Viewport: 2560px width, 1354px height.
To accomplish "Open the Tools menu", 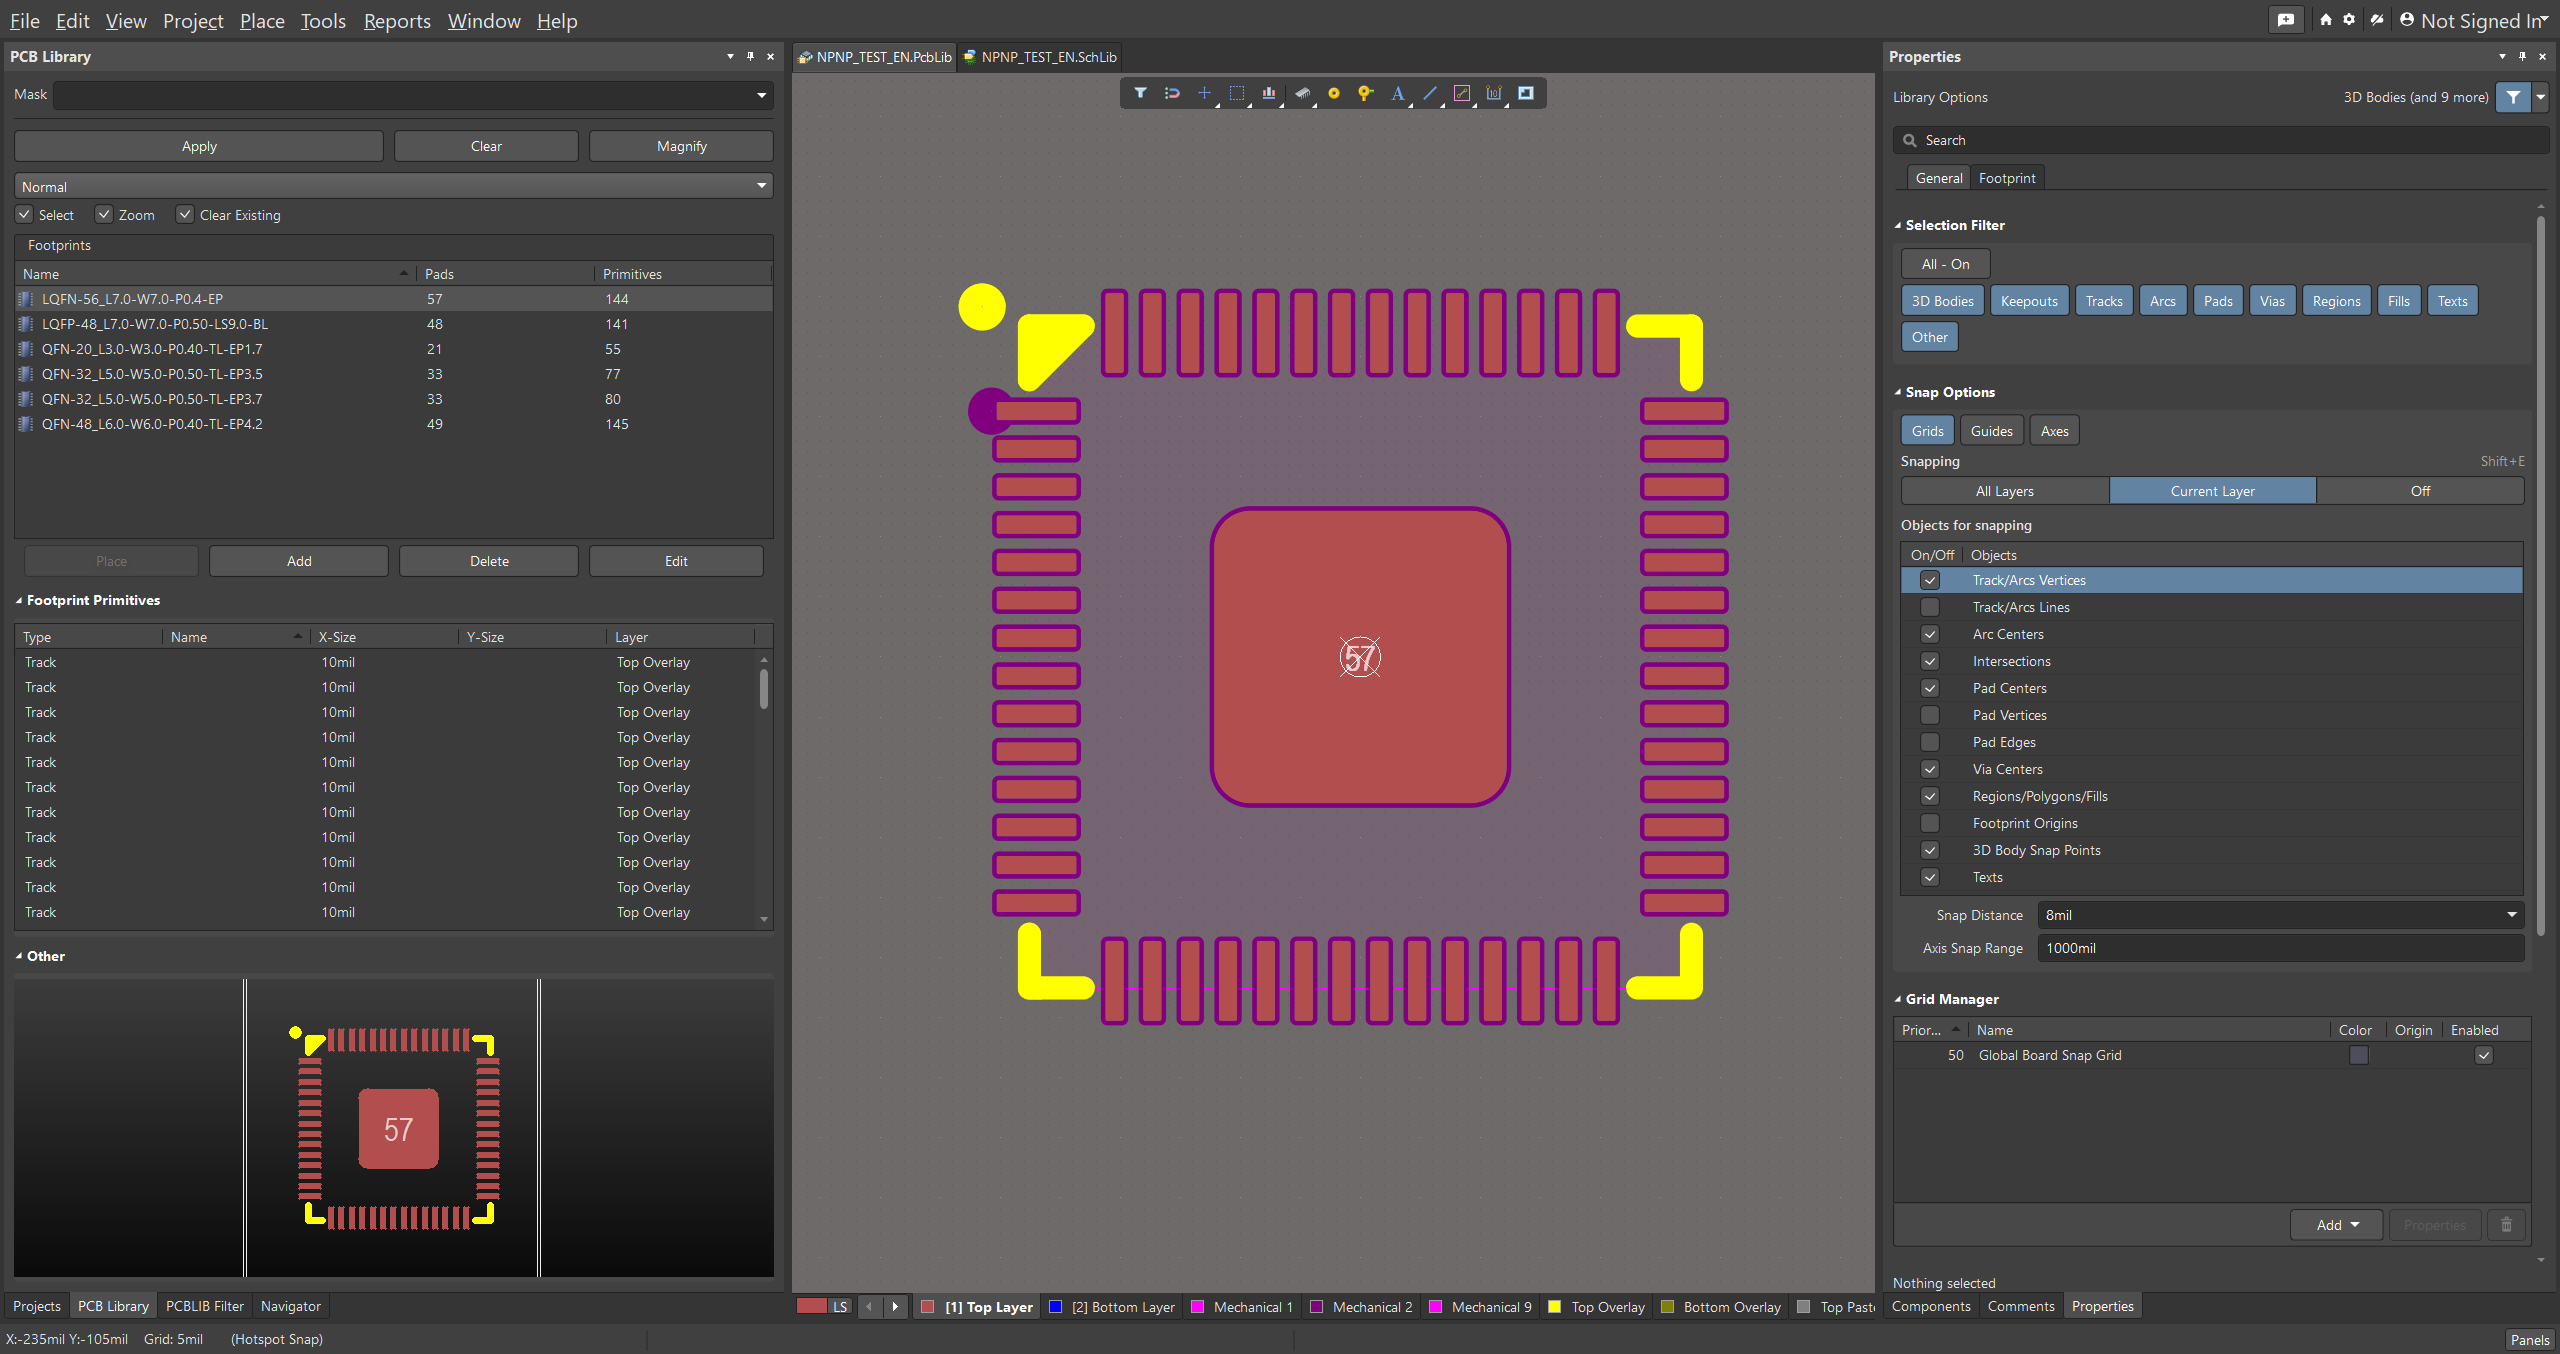I will [323, 21].
